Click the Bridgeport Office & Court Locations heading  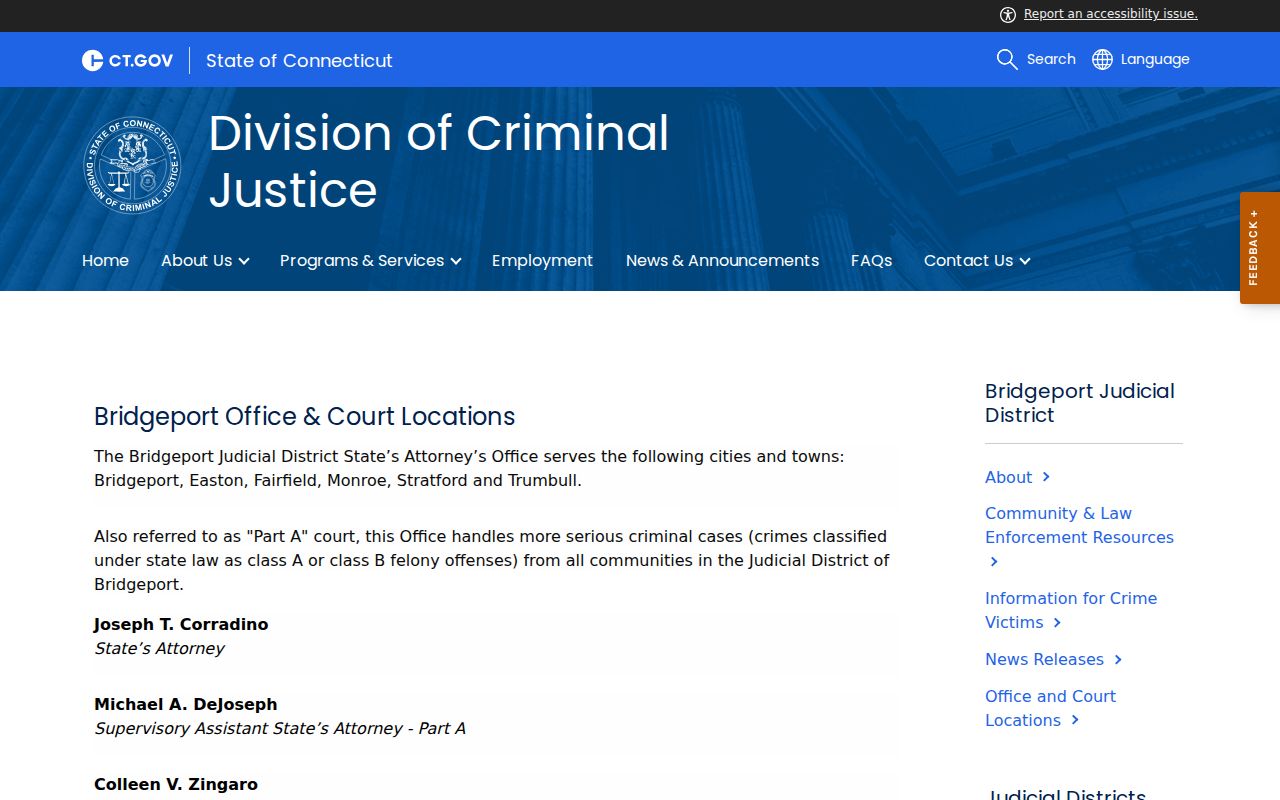(x=305, y=416)
